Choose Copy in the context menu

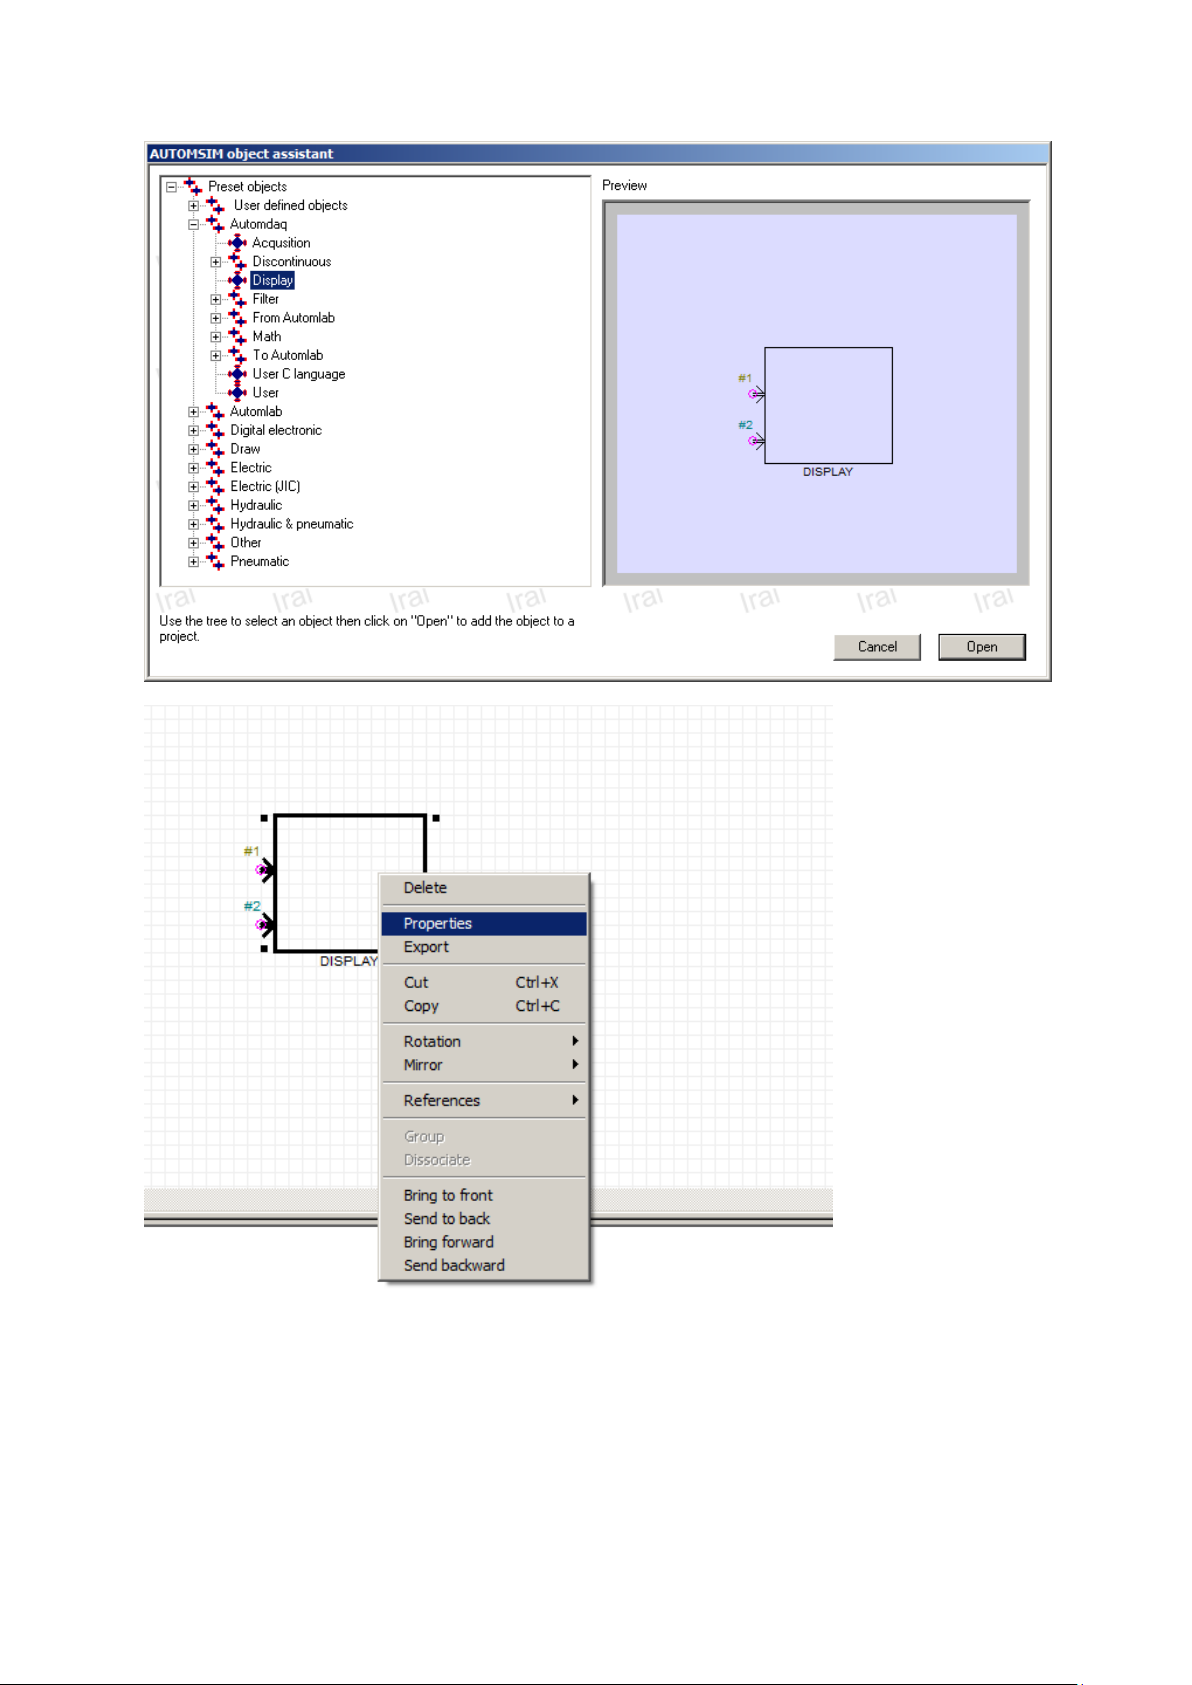[484, 1006]
